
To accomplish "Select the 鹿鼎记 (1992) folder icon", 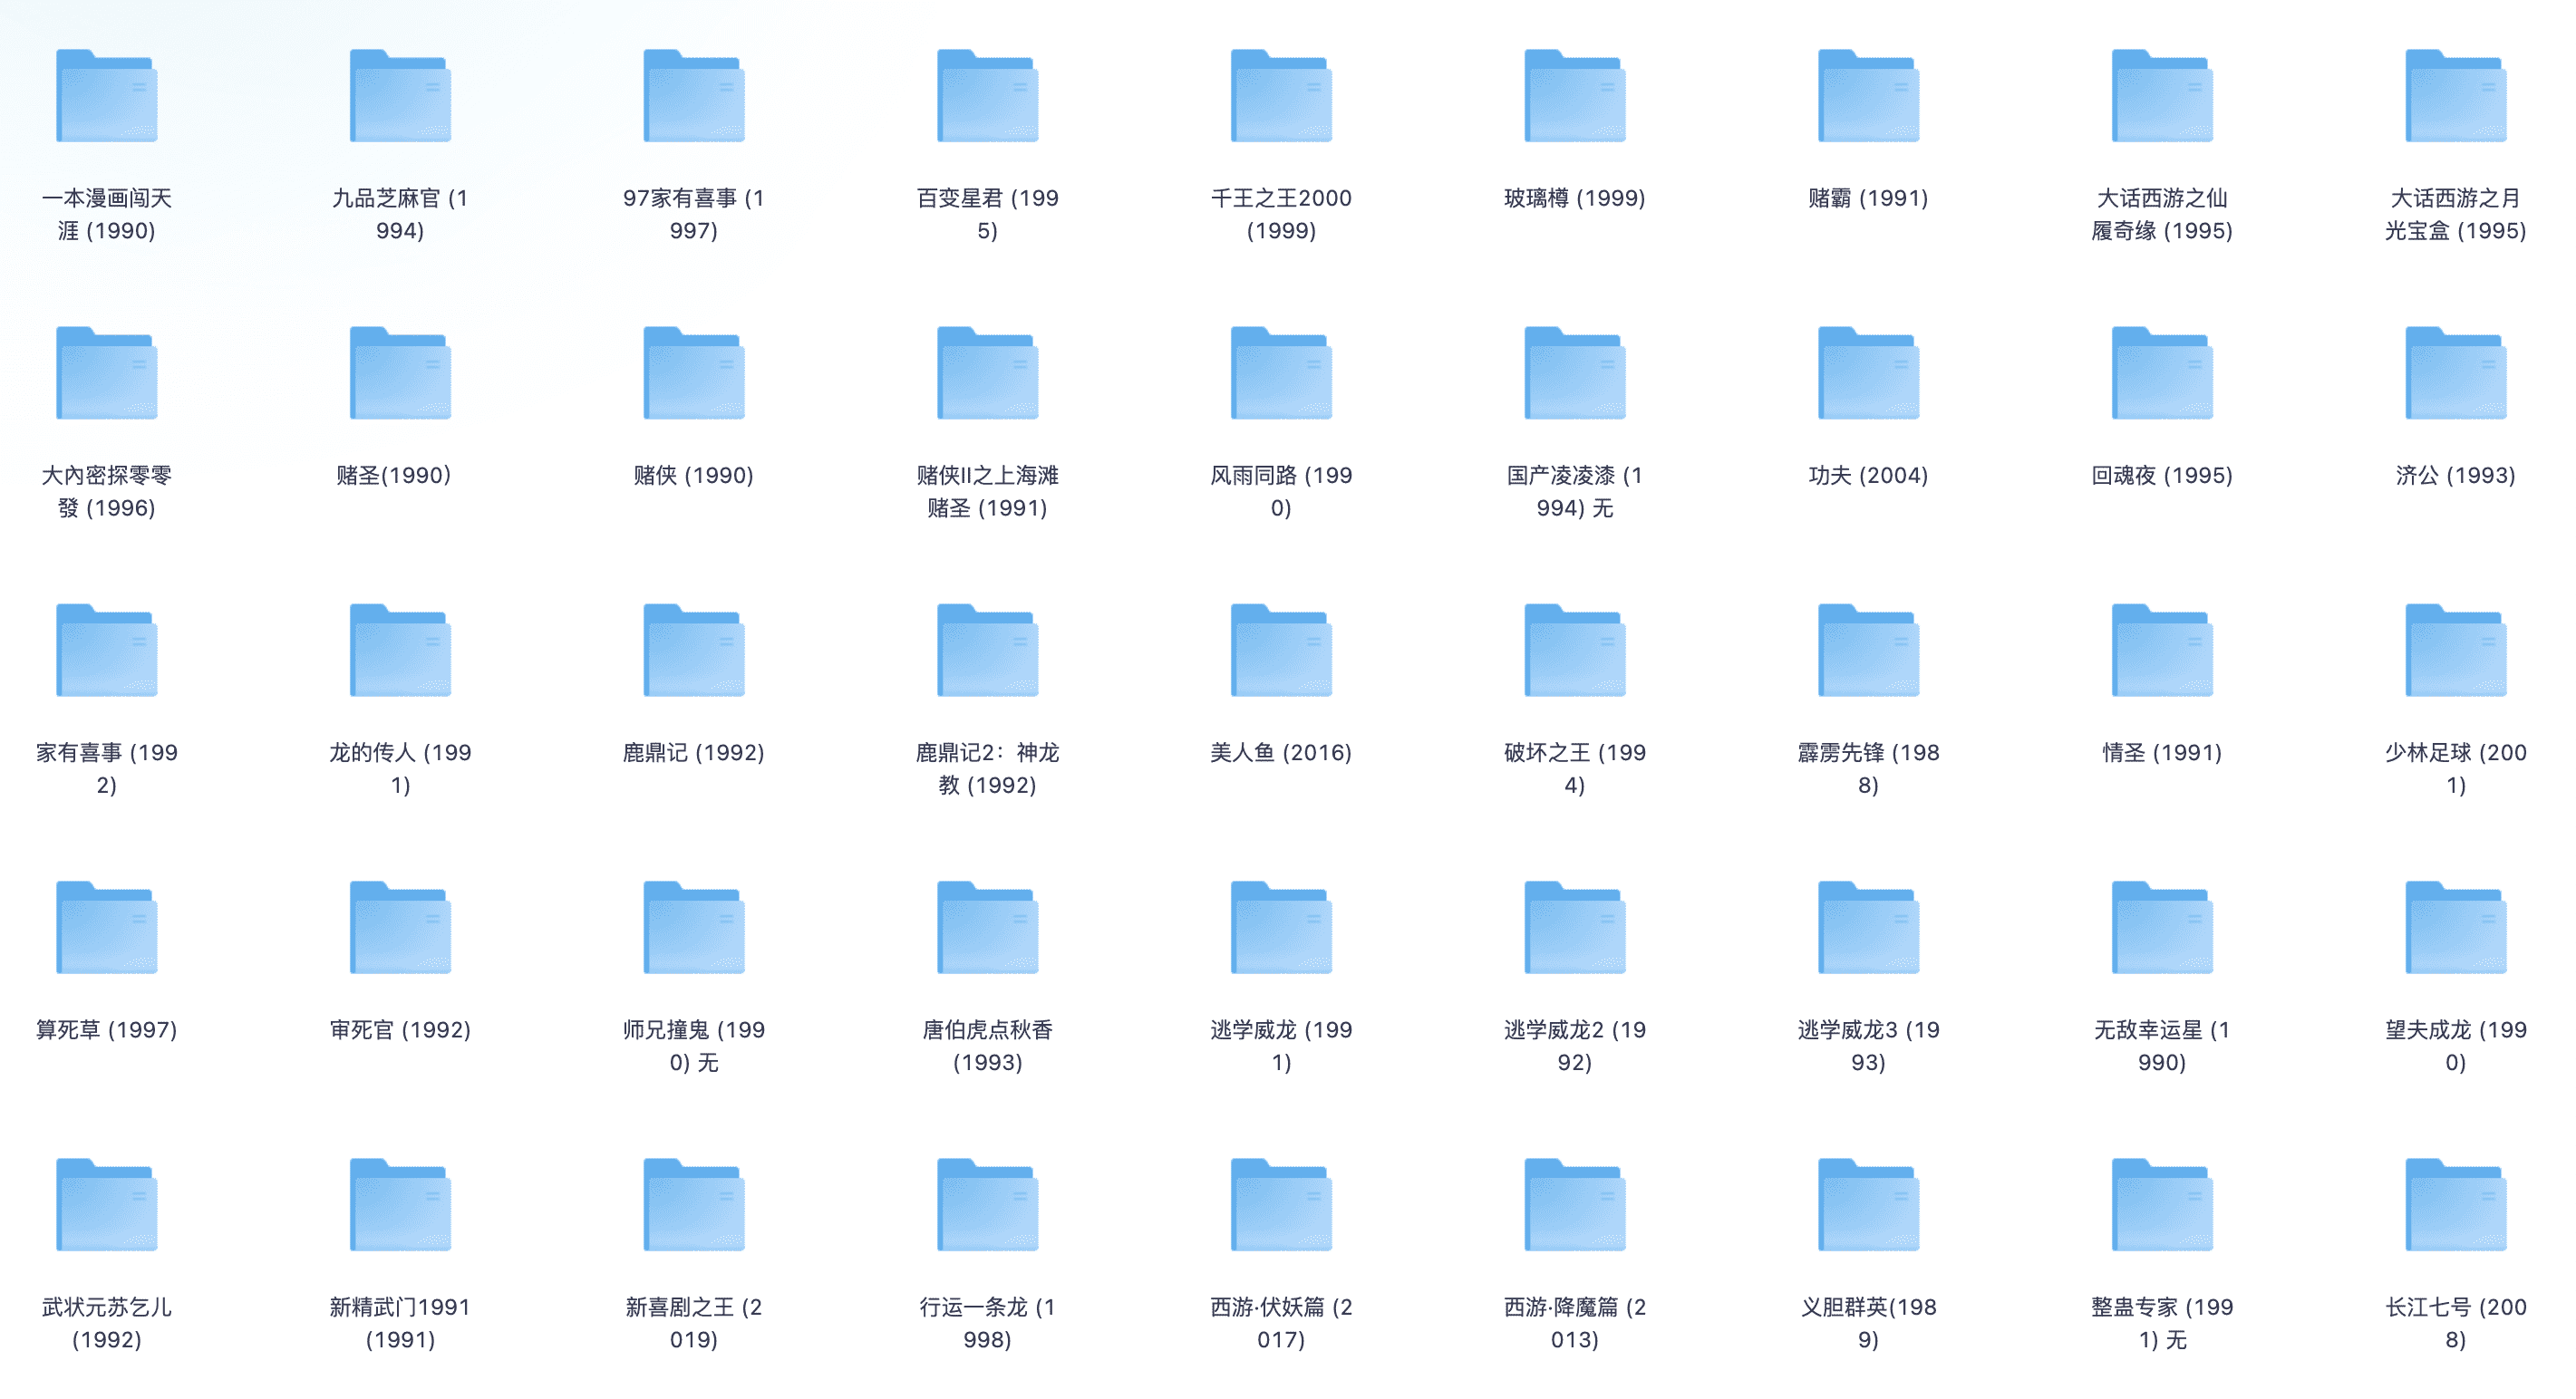I will [x=694, y=650].
